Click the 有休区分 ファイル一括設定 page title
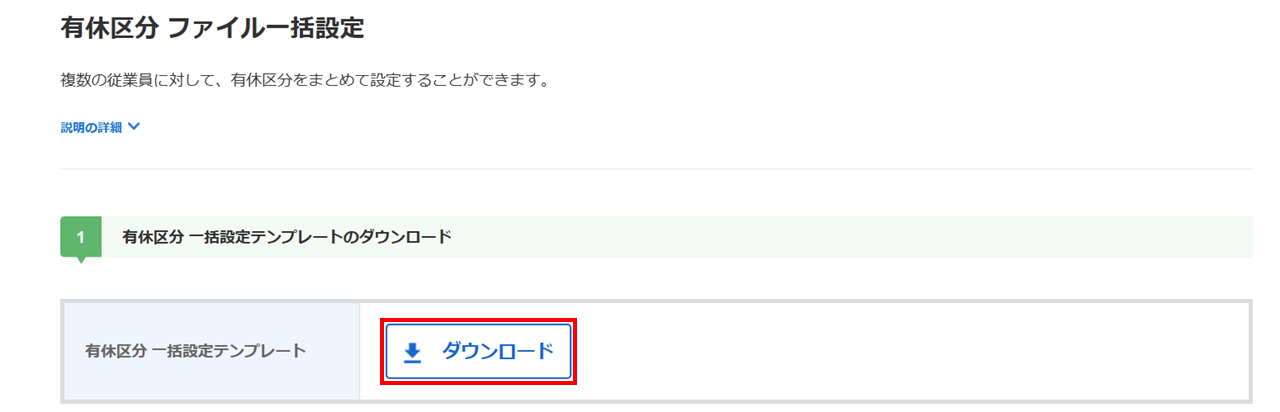1280x412 pixels. (x=212, y=29)
